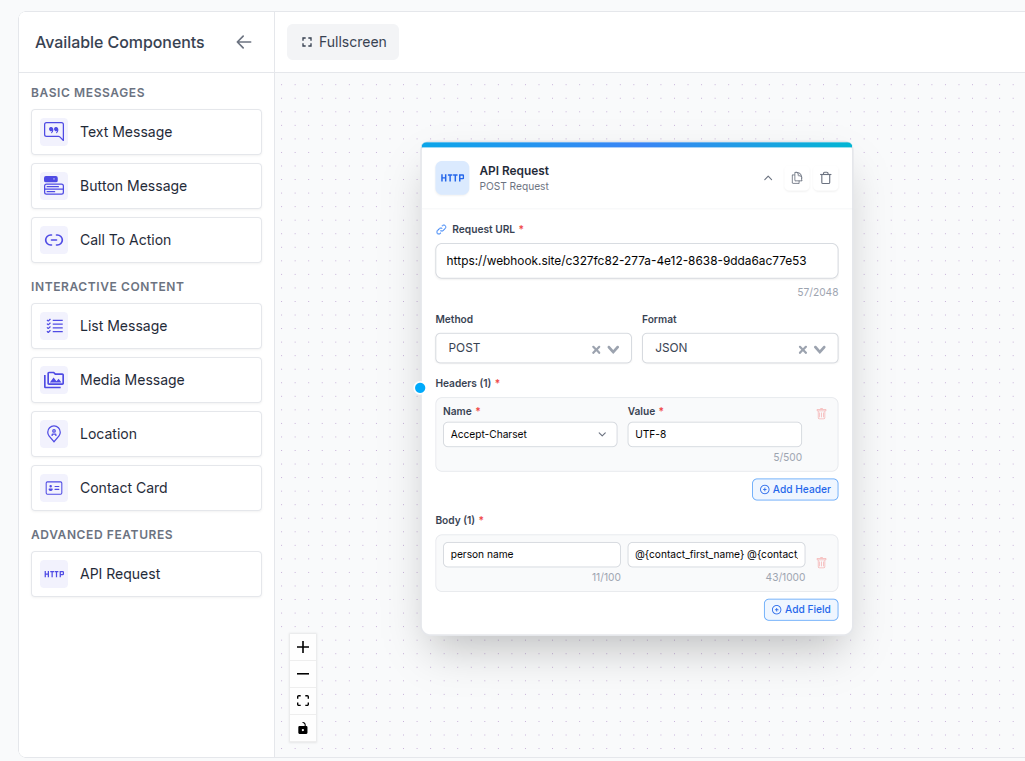Add a Button Message component
The height and width of the screenshot is (761, 1025).
pyautogui.click(x=146, y=186)
